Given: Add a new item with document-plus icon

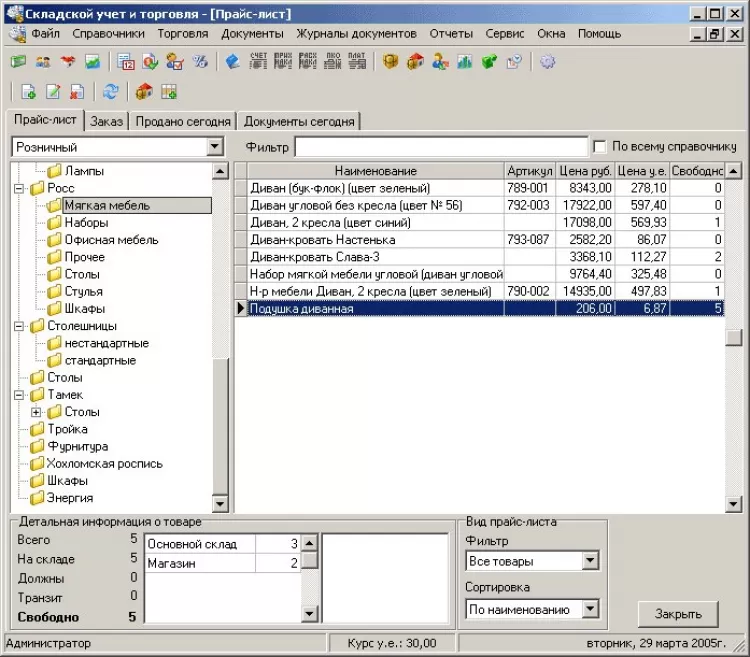Looking at the screenshot, I should tap(28, 91).
